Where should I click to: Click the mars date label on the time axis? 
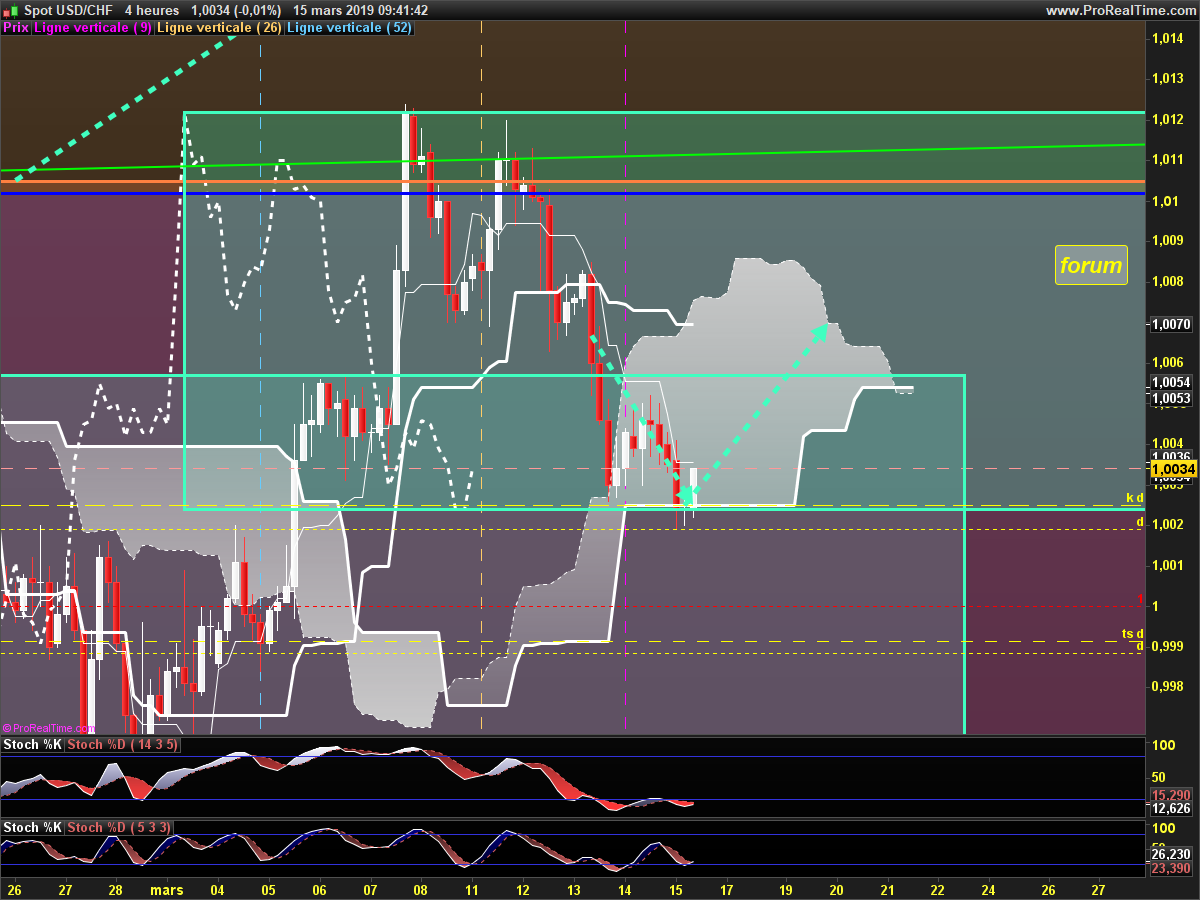click(167, 888)
